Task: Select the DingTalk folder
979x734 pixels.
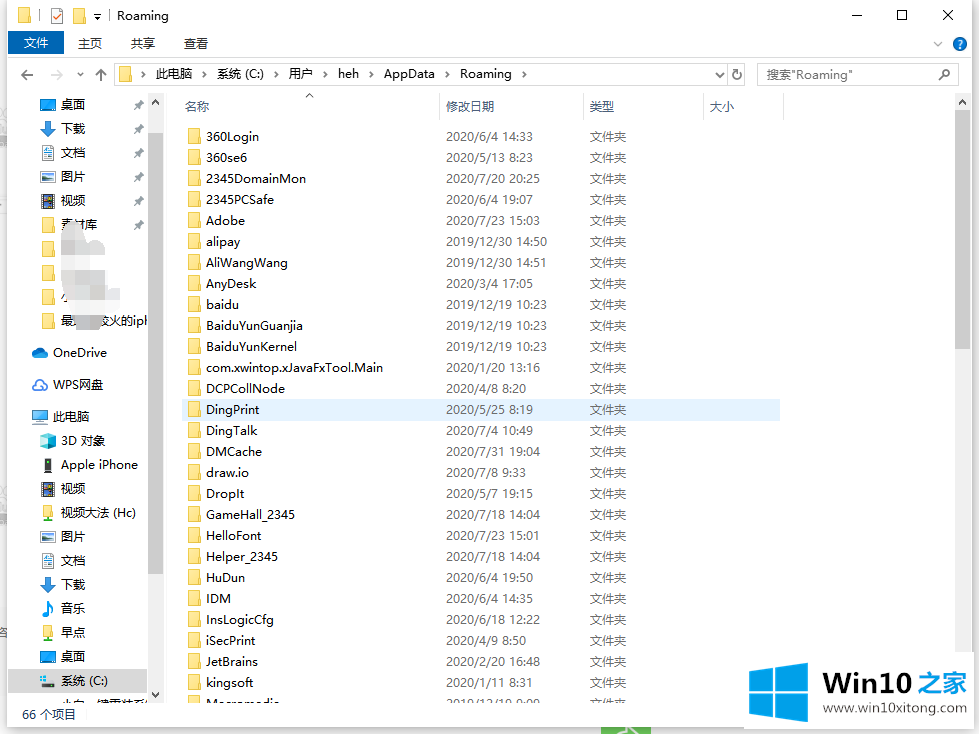Action: pyautogui.click(x=231, y=431)
